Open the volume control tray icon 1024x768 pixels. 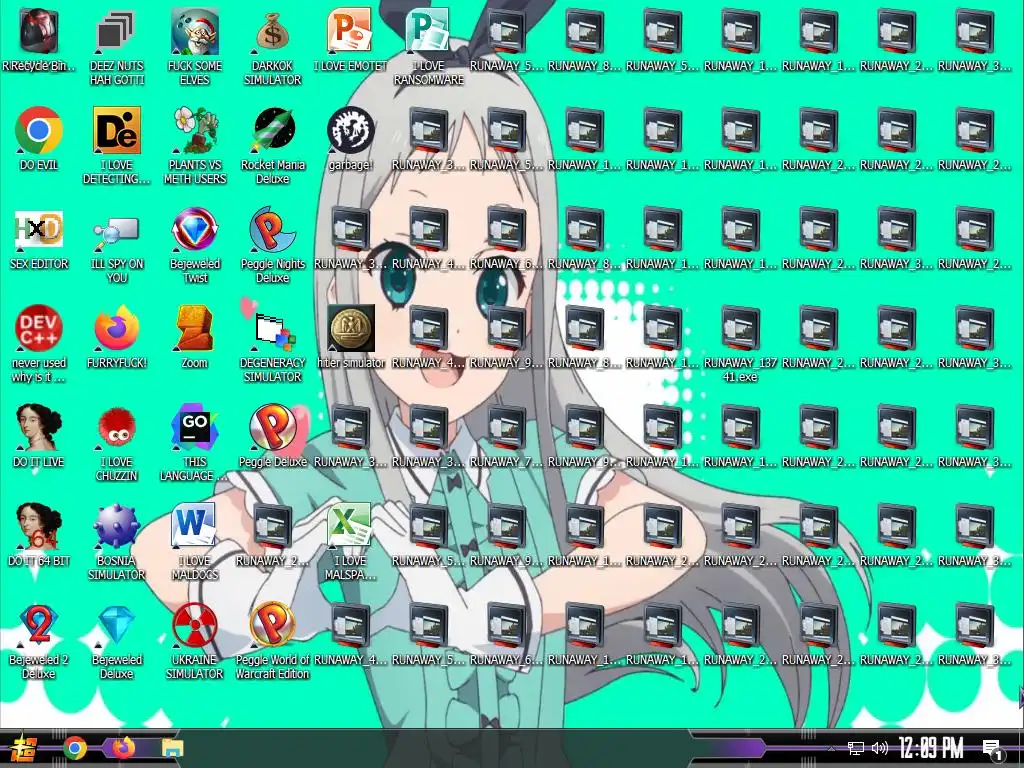click(880, 748)
